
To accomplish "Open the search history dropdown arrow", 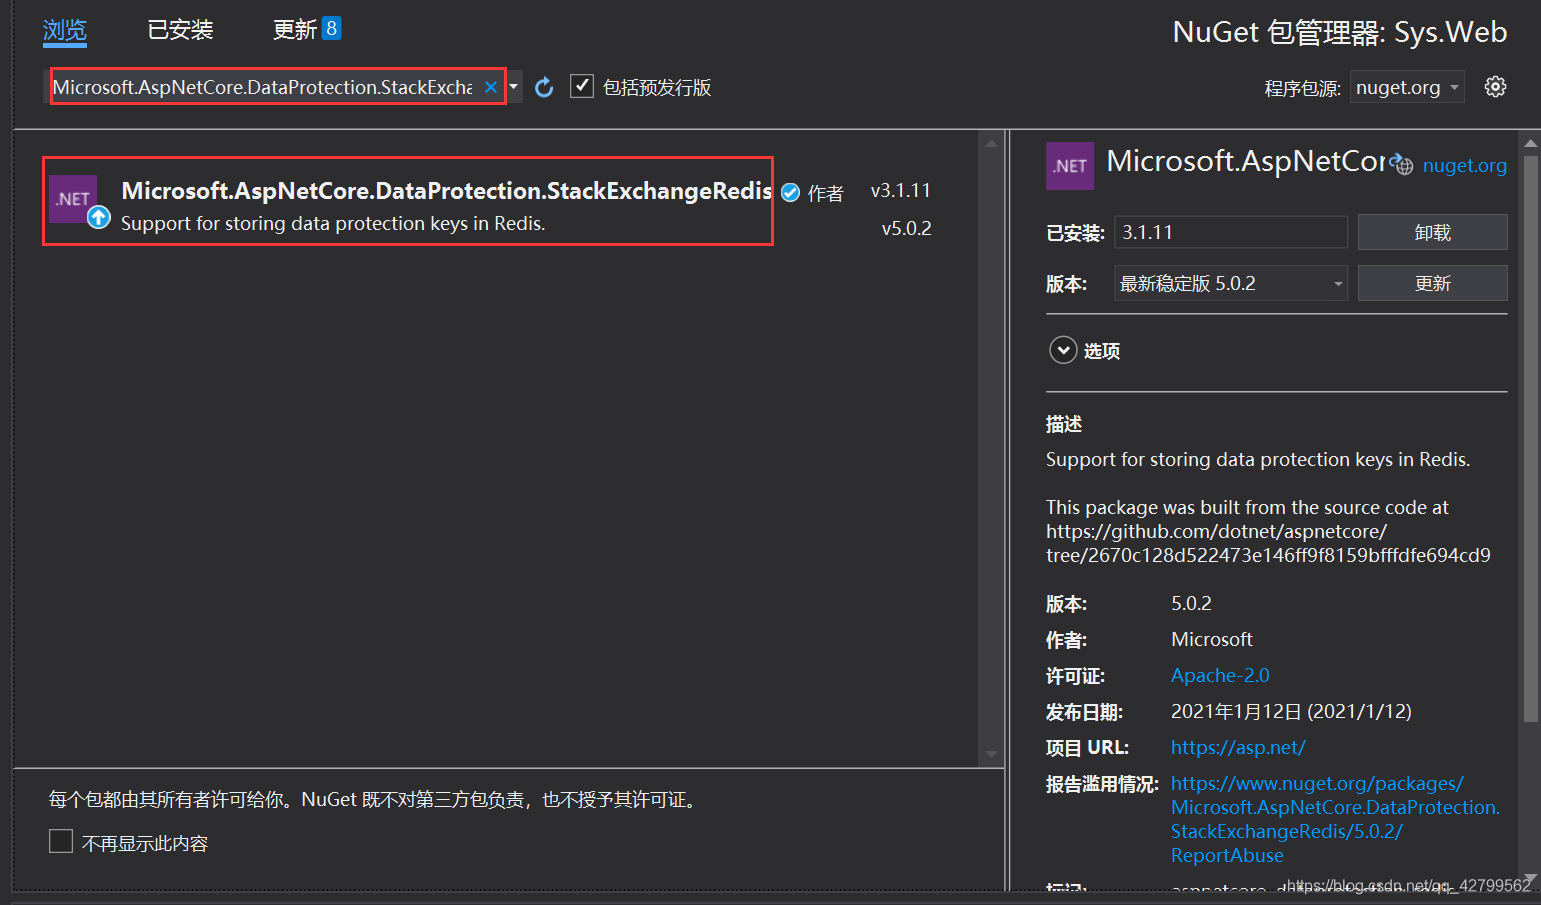I will coord(514,87).
